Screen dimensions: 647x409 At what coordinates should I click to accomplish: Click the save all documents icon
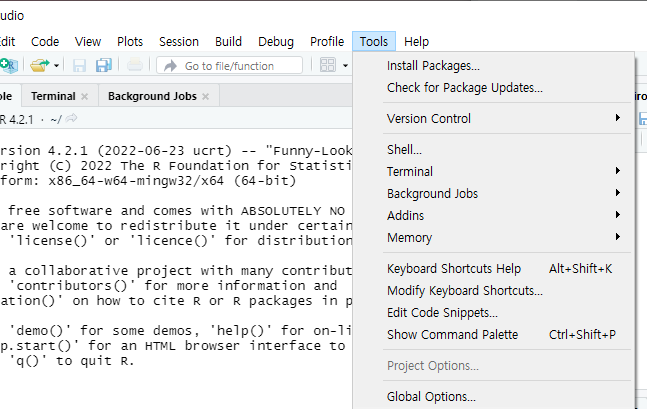[x=103, y=65]
